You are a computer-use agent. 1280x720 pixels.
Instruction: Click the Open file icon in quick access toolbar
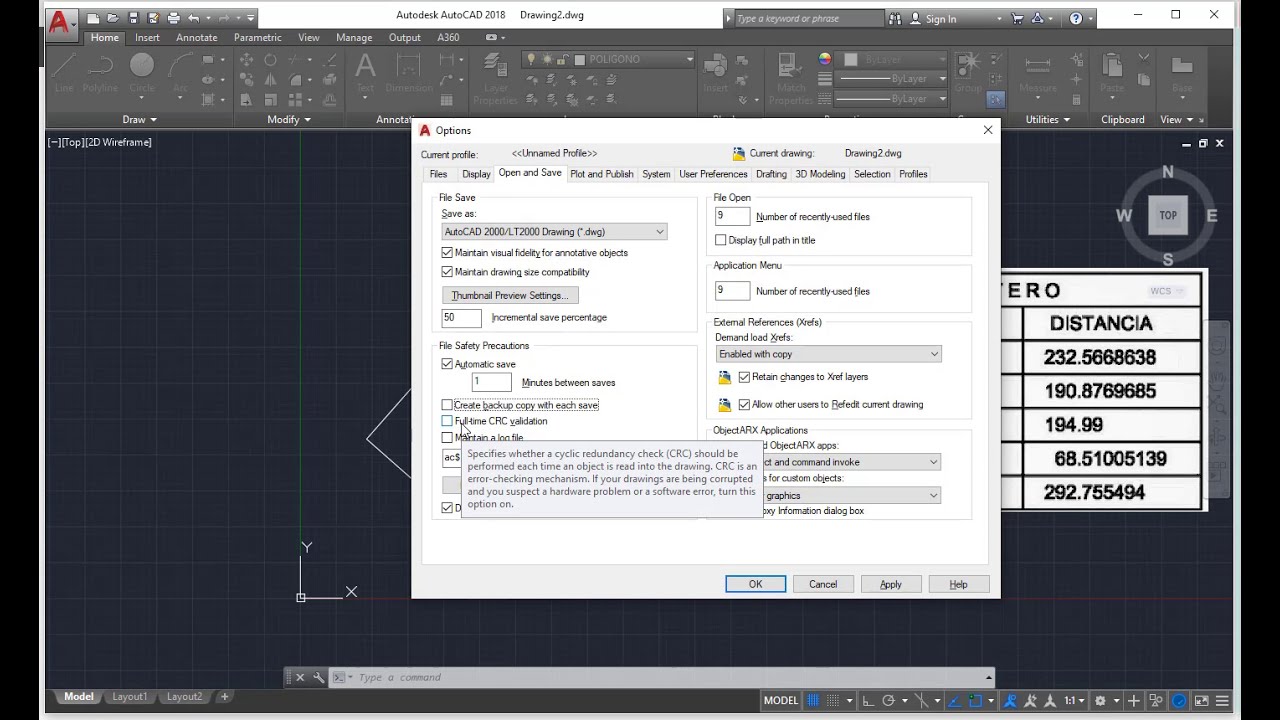113,18
